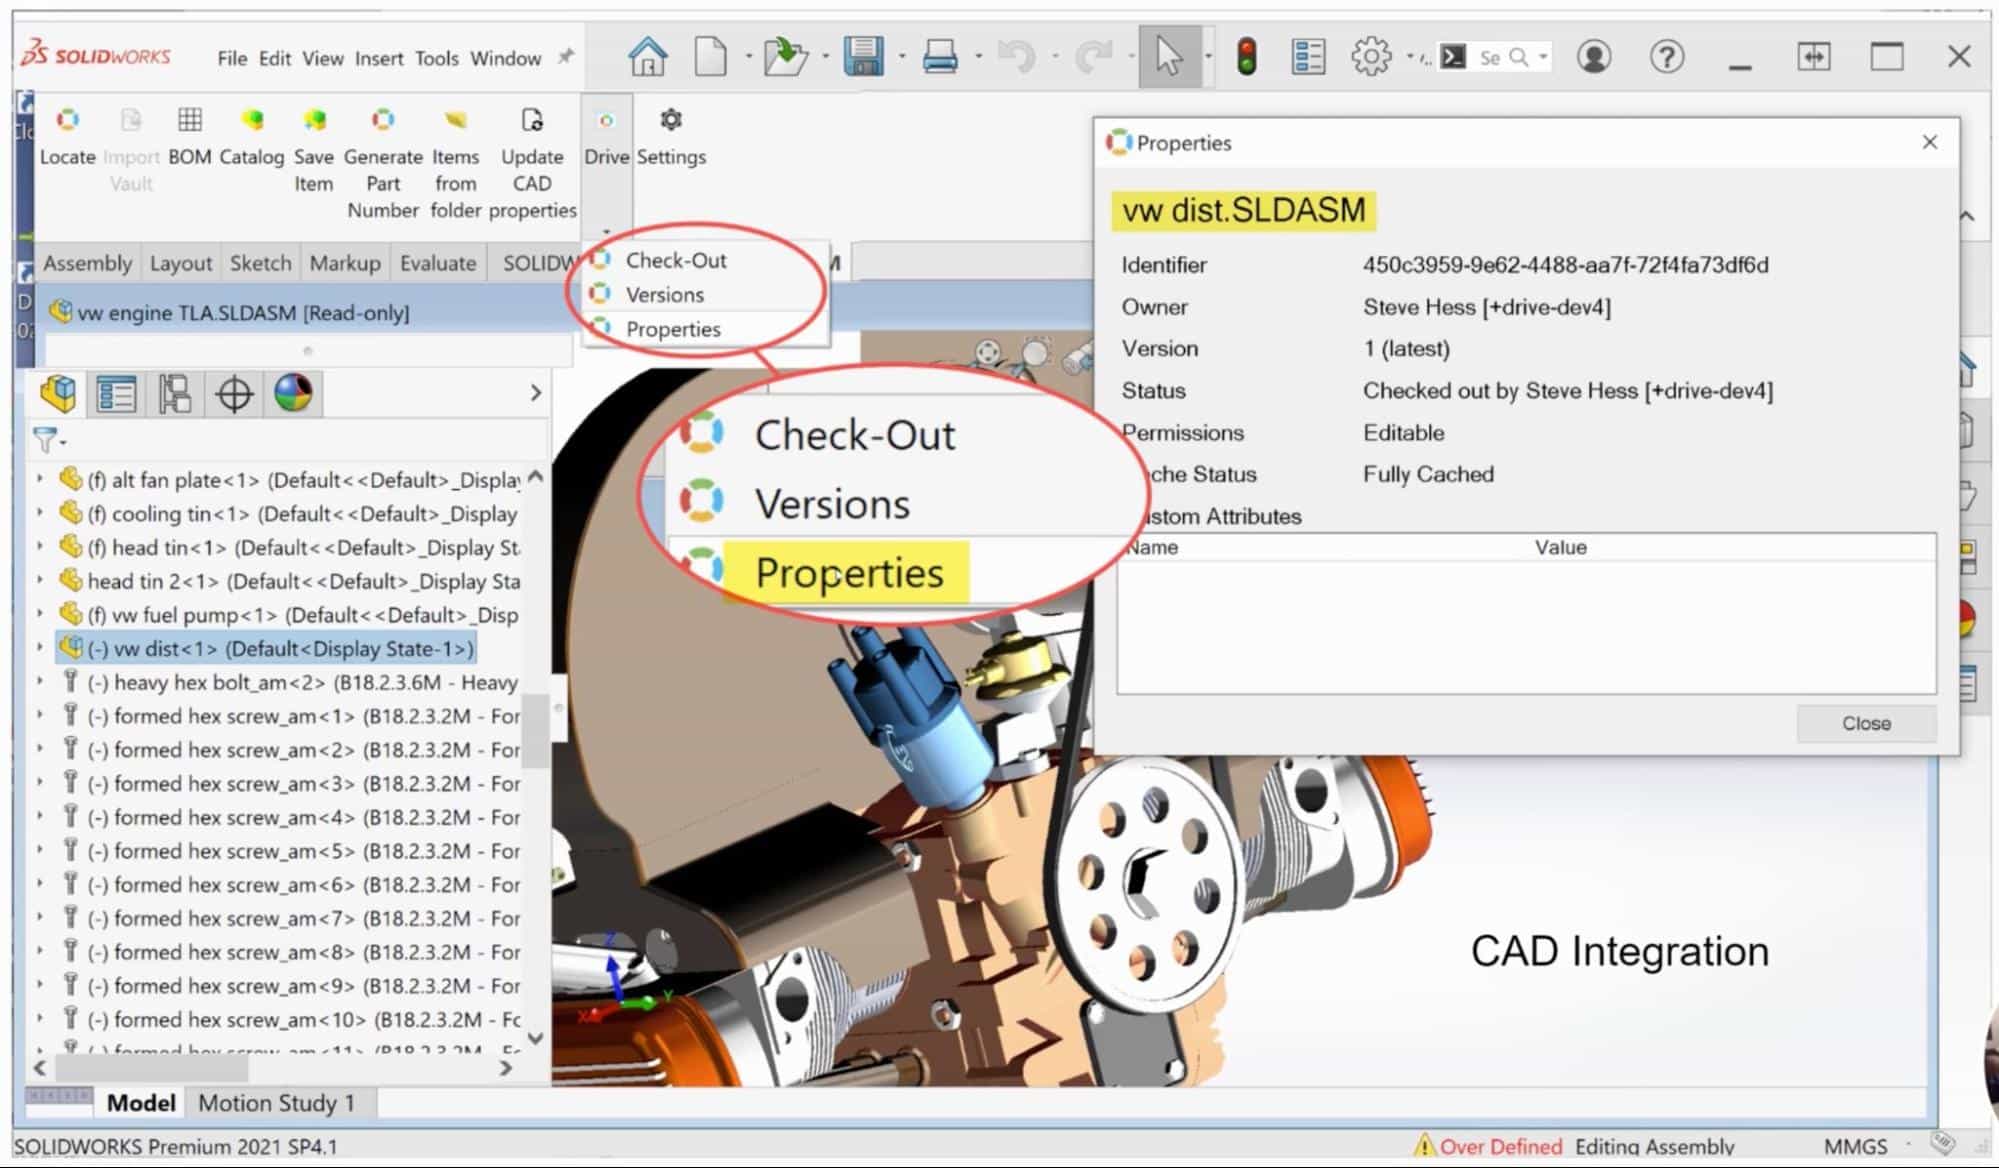This screenshot has width=1999, height=1168.
Task: Switch to the Motion Study 1 tab
Action: (277, 1103)
